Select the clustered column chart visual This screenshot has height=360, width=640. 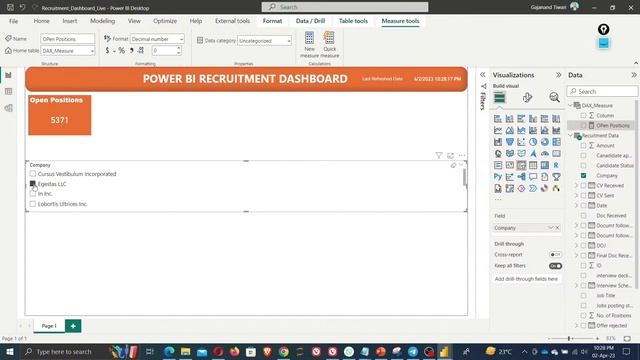pos(533,119)
